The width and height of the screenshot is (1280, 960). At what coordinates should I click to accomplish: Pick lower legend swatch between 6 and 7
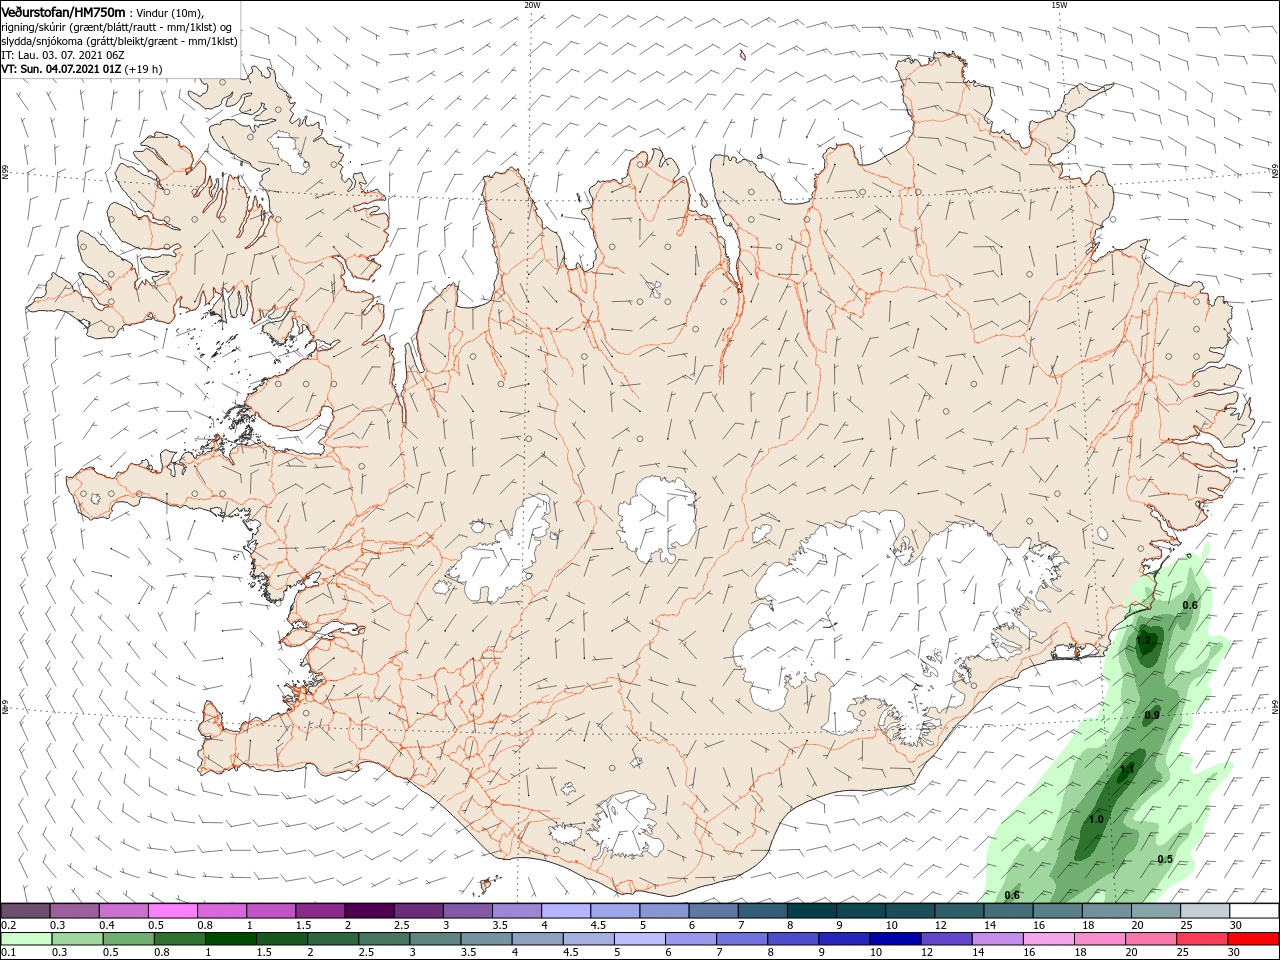coord(690,939)
